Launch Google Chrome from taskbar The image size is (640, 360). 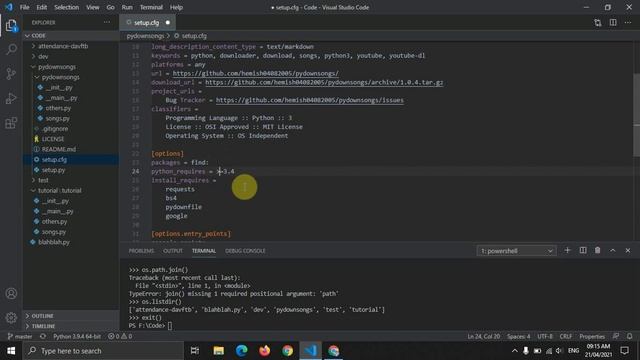pos(287,351)
